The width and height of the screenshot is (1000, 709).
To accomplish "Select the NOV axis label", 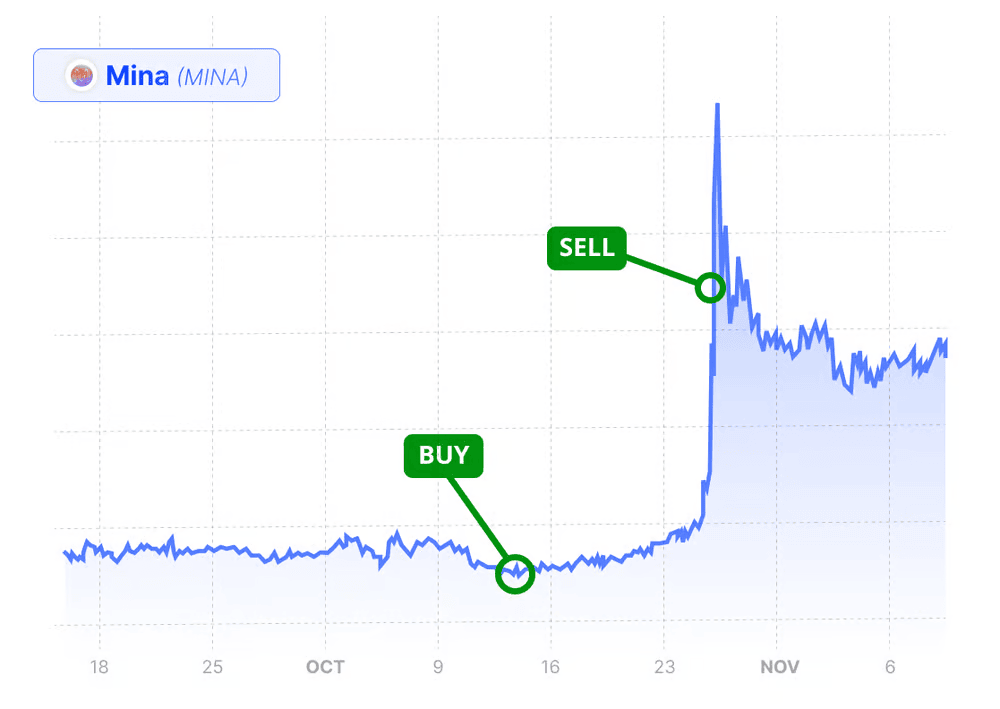I will 779,667.
